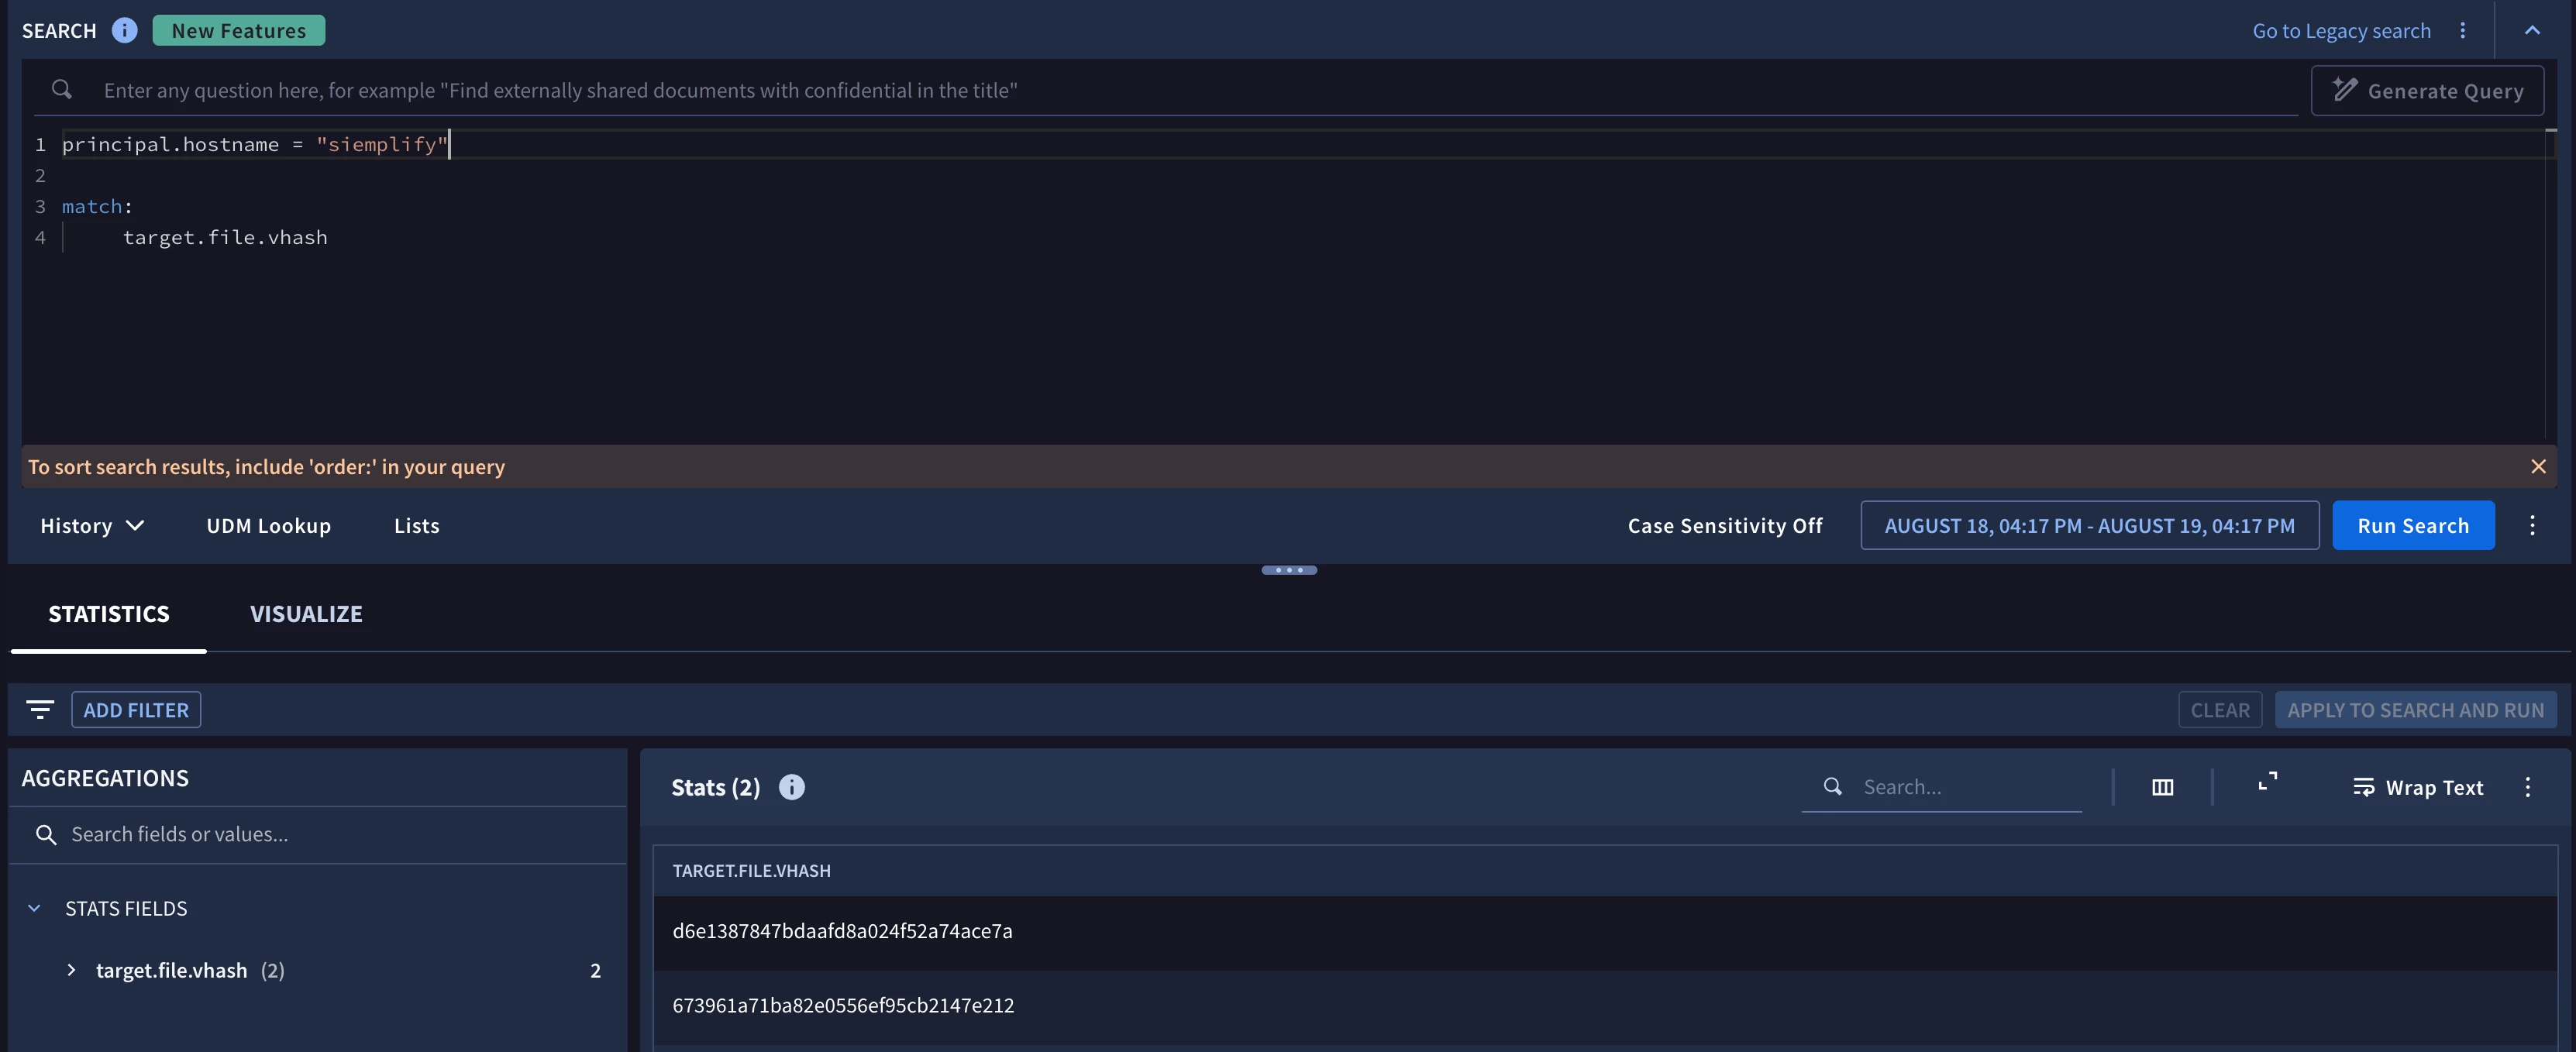Click target.file.vhash in query editor
Viewport: 2576px width, 1052px height.
point(225,237)
